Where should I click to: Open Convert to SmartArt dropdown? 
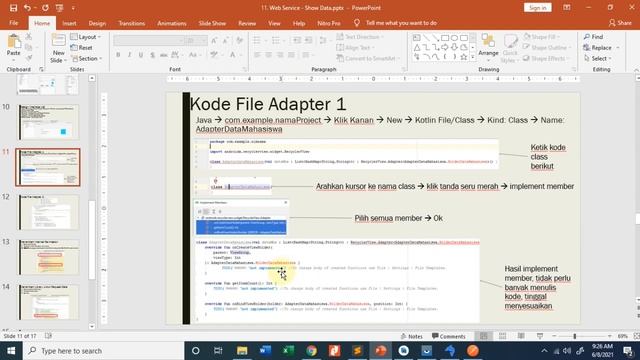click(367, 58)
